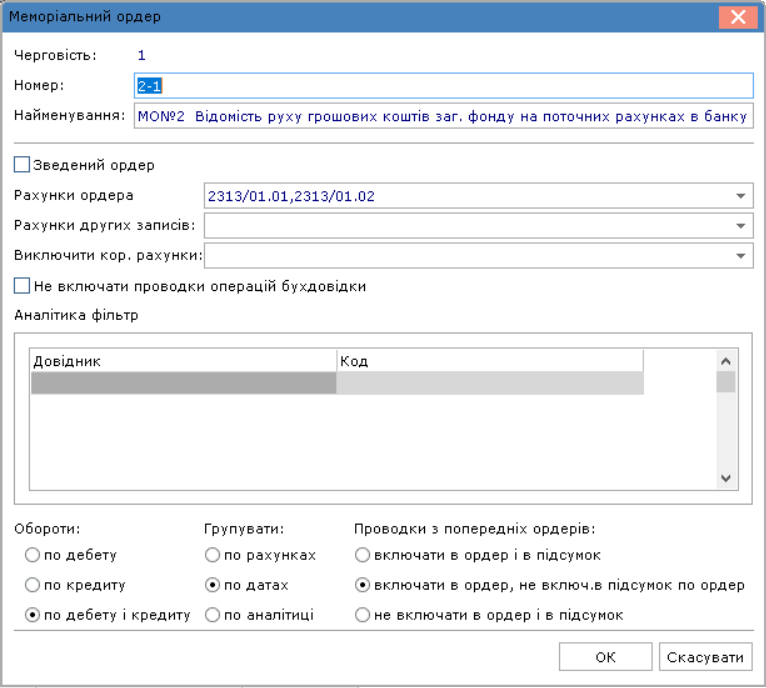Select Обороти по дебету radio button
The image size is (766, 688).
click(32, 555)
